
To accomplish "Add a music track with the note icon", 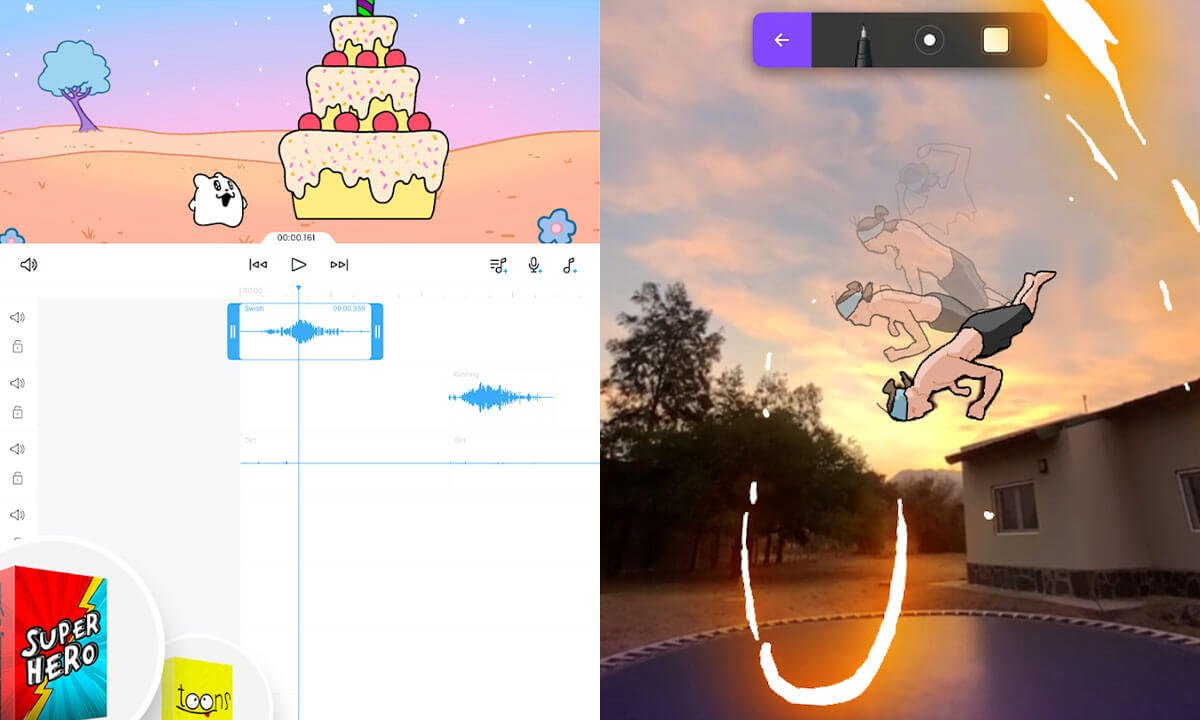I will click(569, 265).
